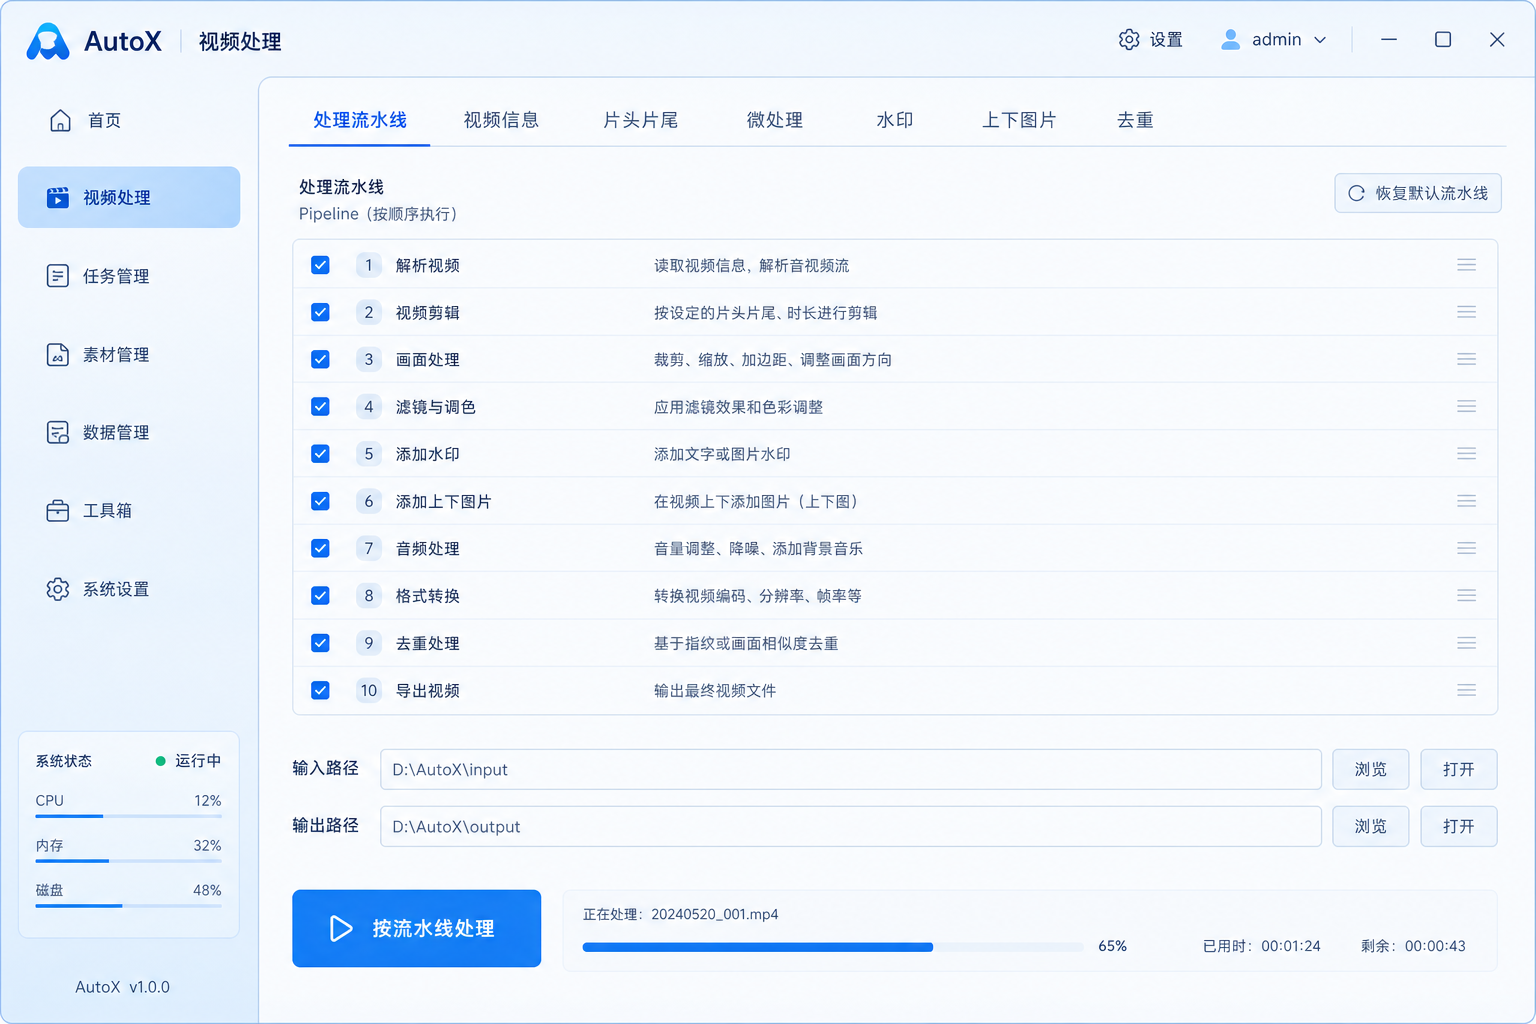Open the 工具箱 briefcase icon
Screen dimensions: 1536x1024
[x=58, y=511]
